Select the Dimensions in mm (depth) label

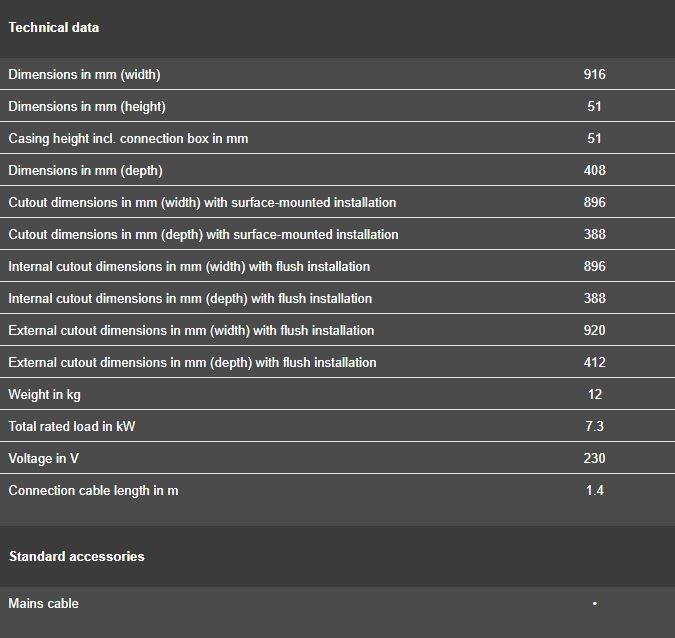(x=85, y=170)
